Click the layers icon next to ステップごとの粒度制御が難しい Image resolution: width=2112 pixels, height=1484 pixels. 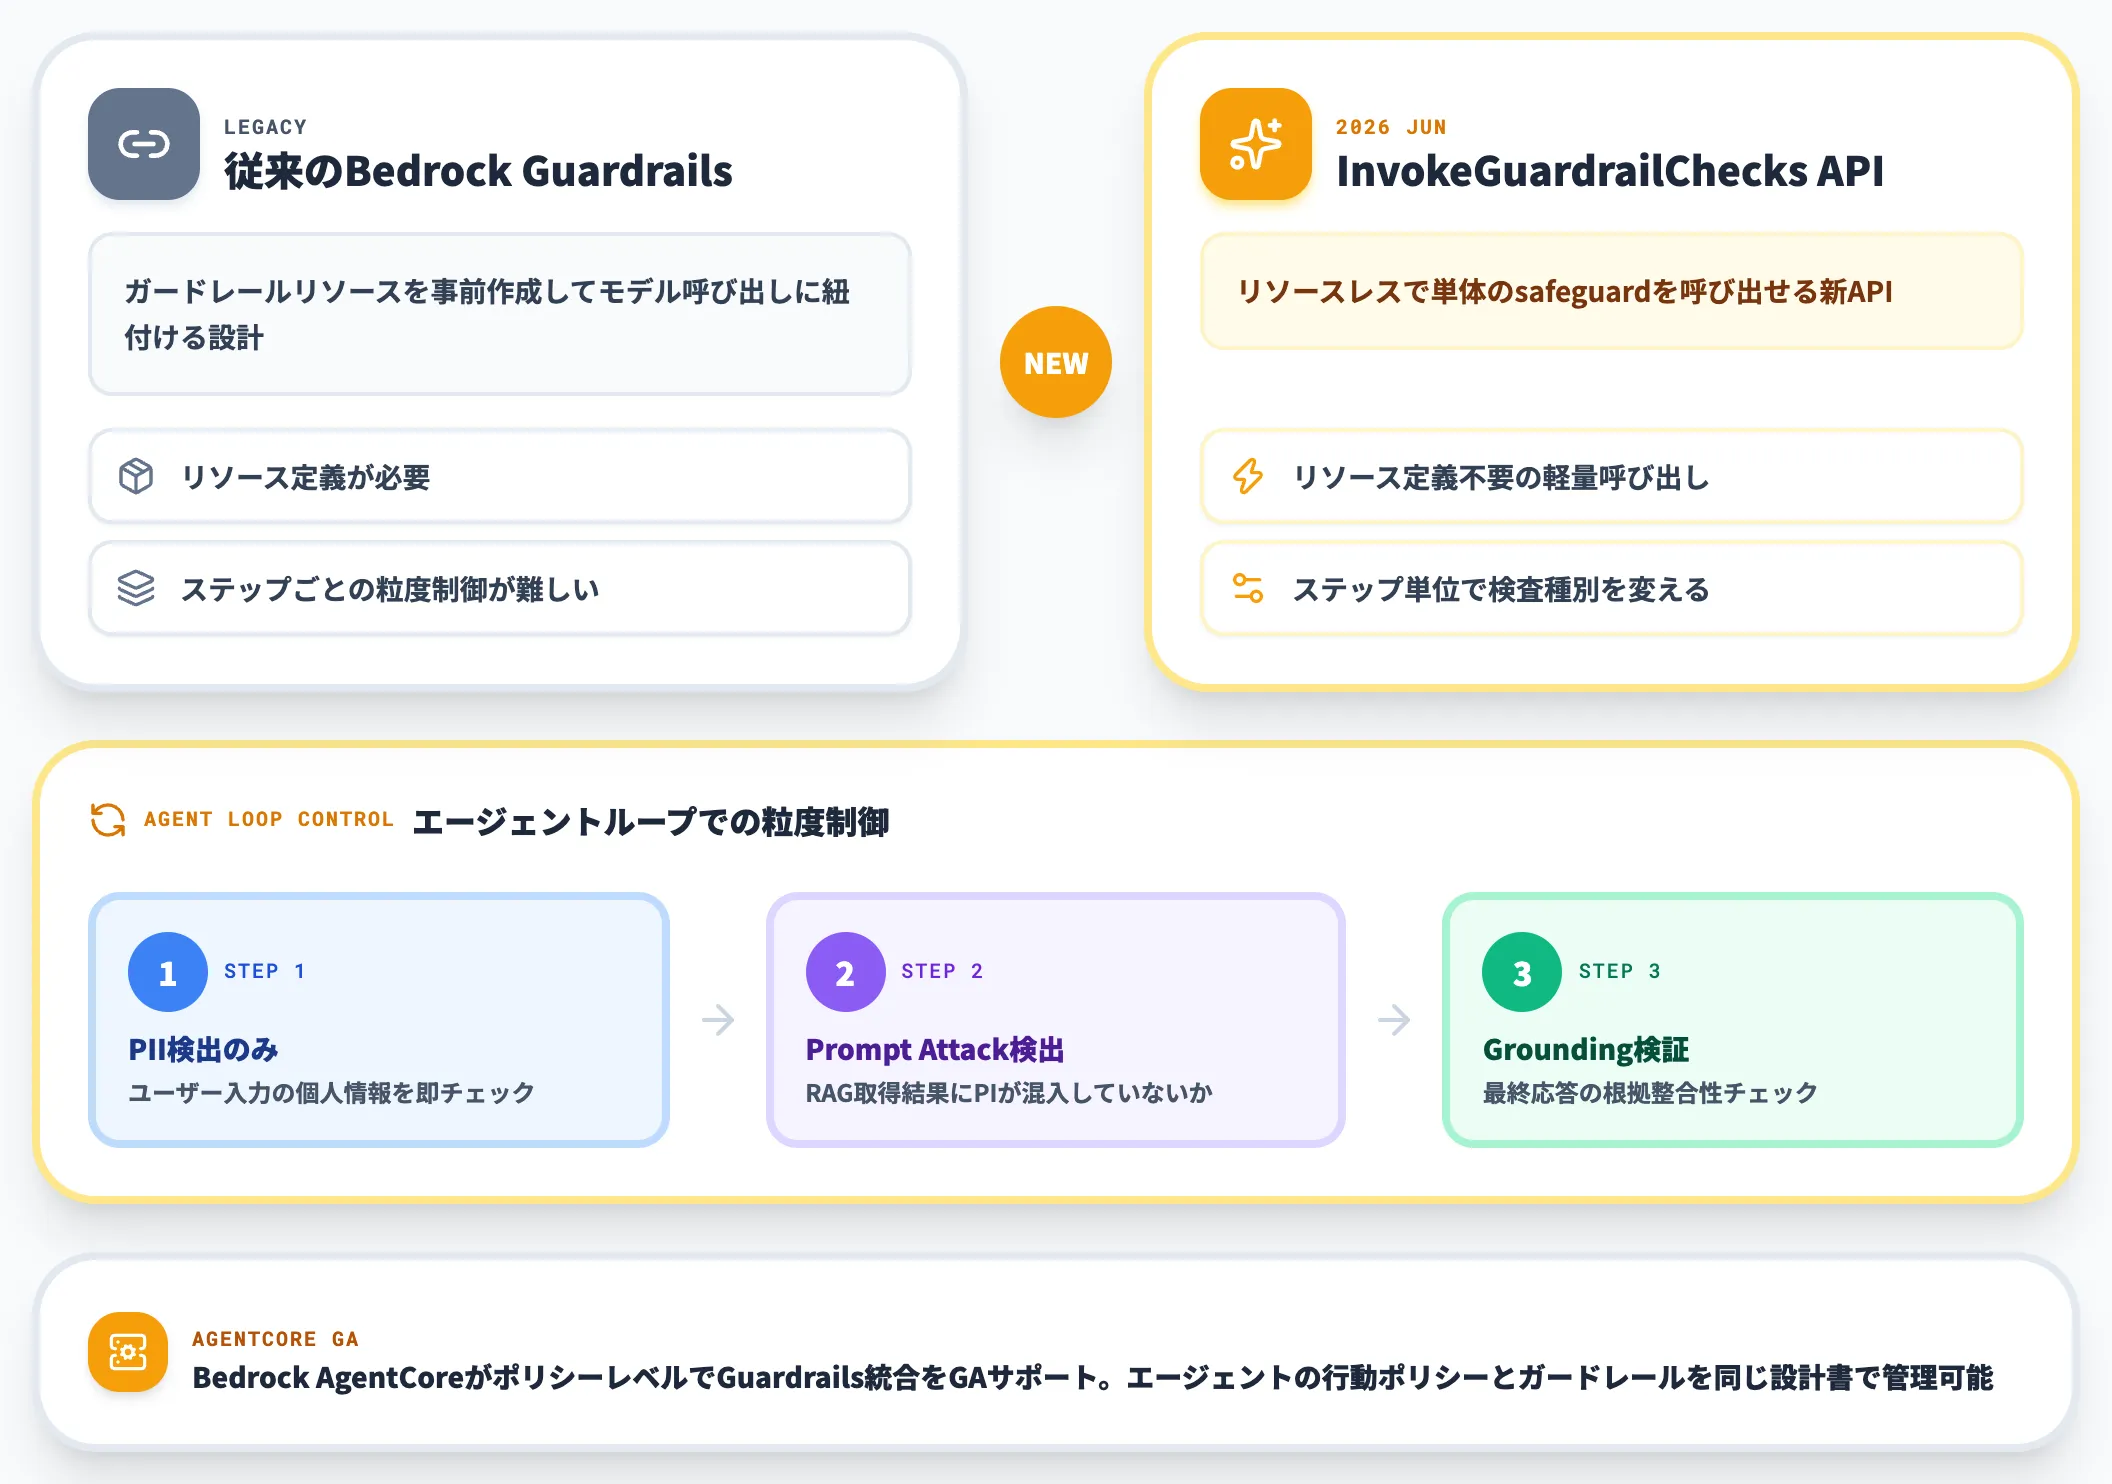tap(136, 588)
